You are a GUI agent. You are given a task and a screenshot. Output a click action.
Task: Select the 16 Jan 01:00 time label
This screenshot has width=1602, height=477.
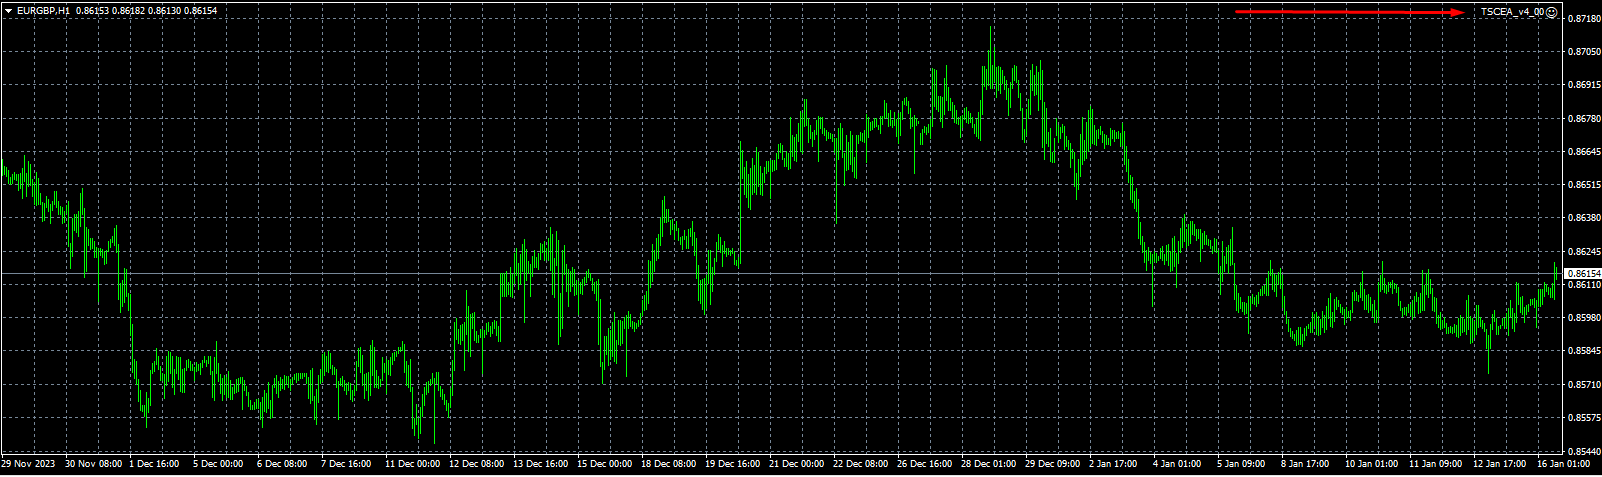point(1564,464)
